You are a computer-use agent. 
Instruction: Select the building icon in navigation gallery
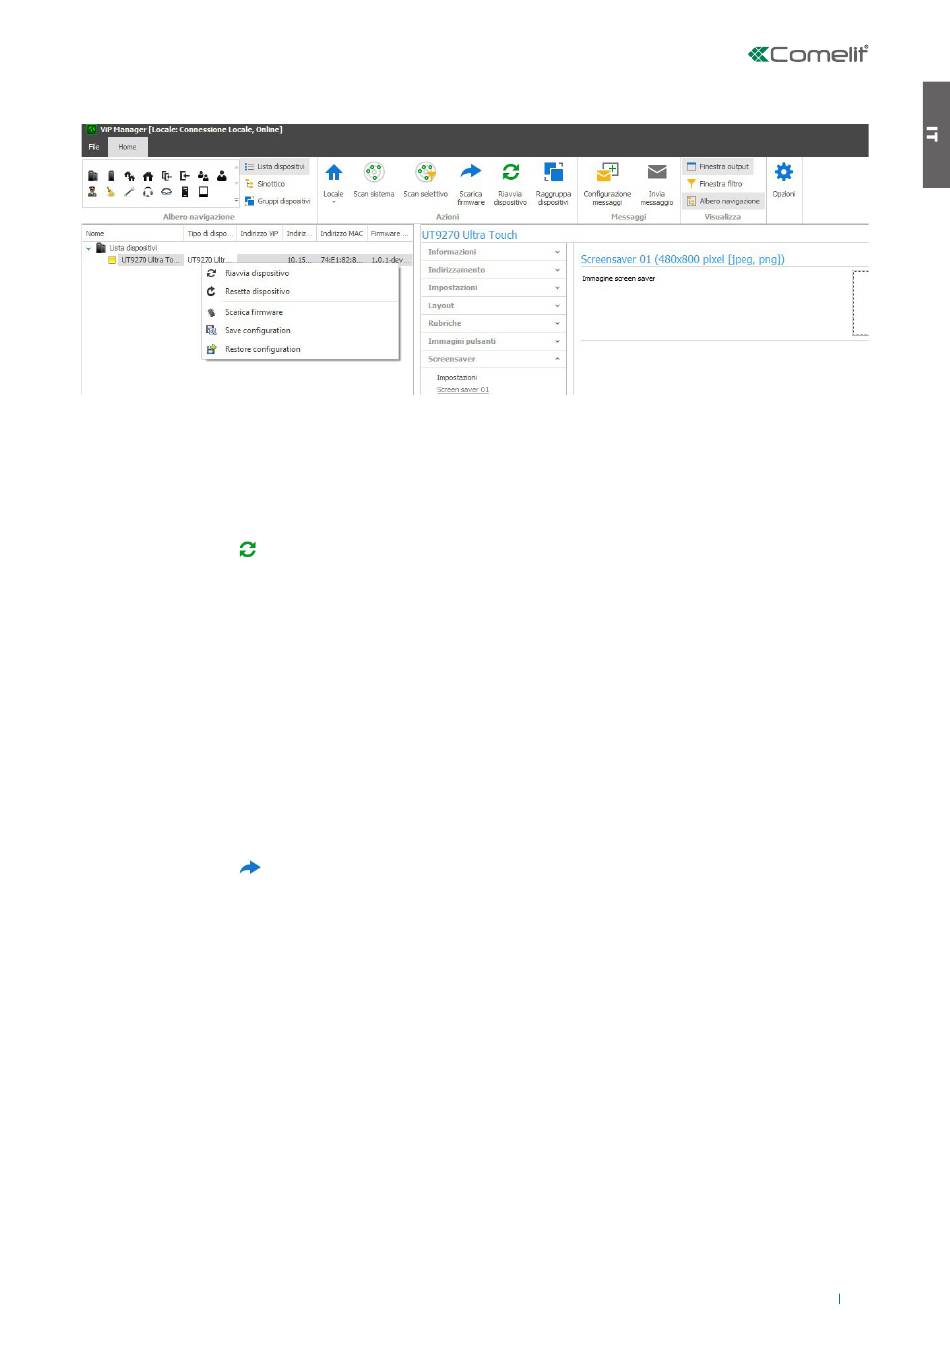coord(93,176)
